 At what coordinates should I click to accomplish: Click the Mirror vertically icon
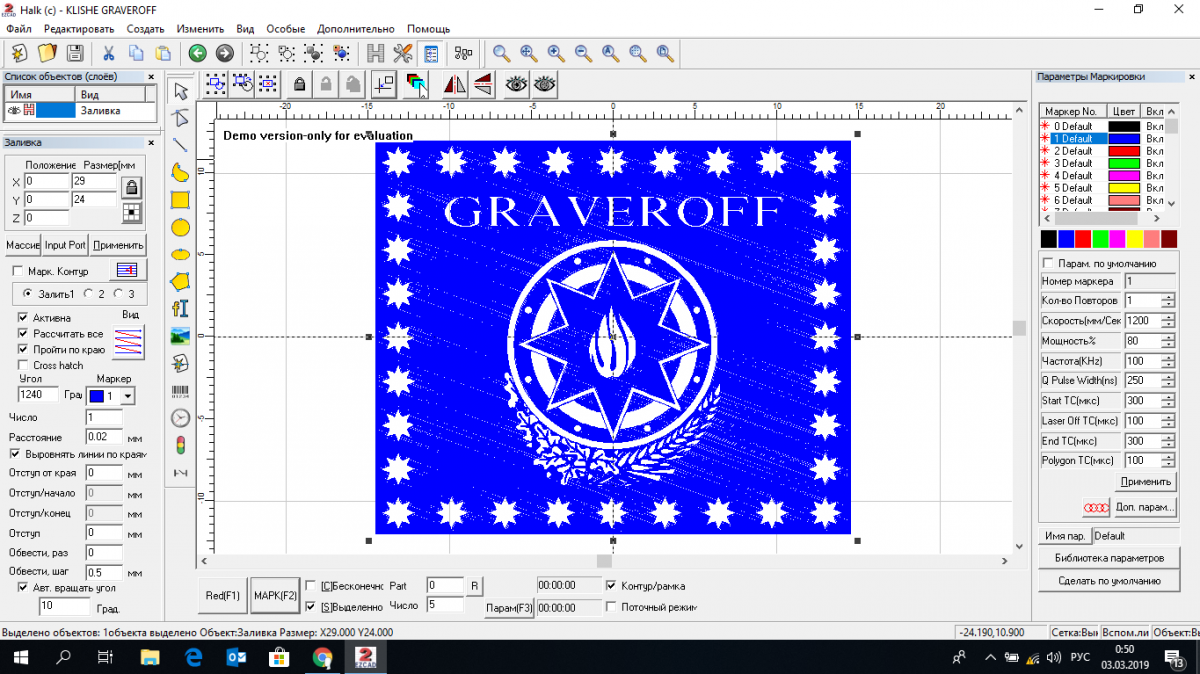[482, 85]
